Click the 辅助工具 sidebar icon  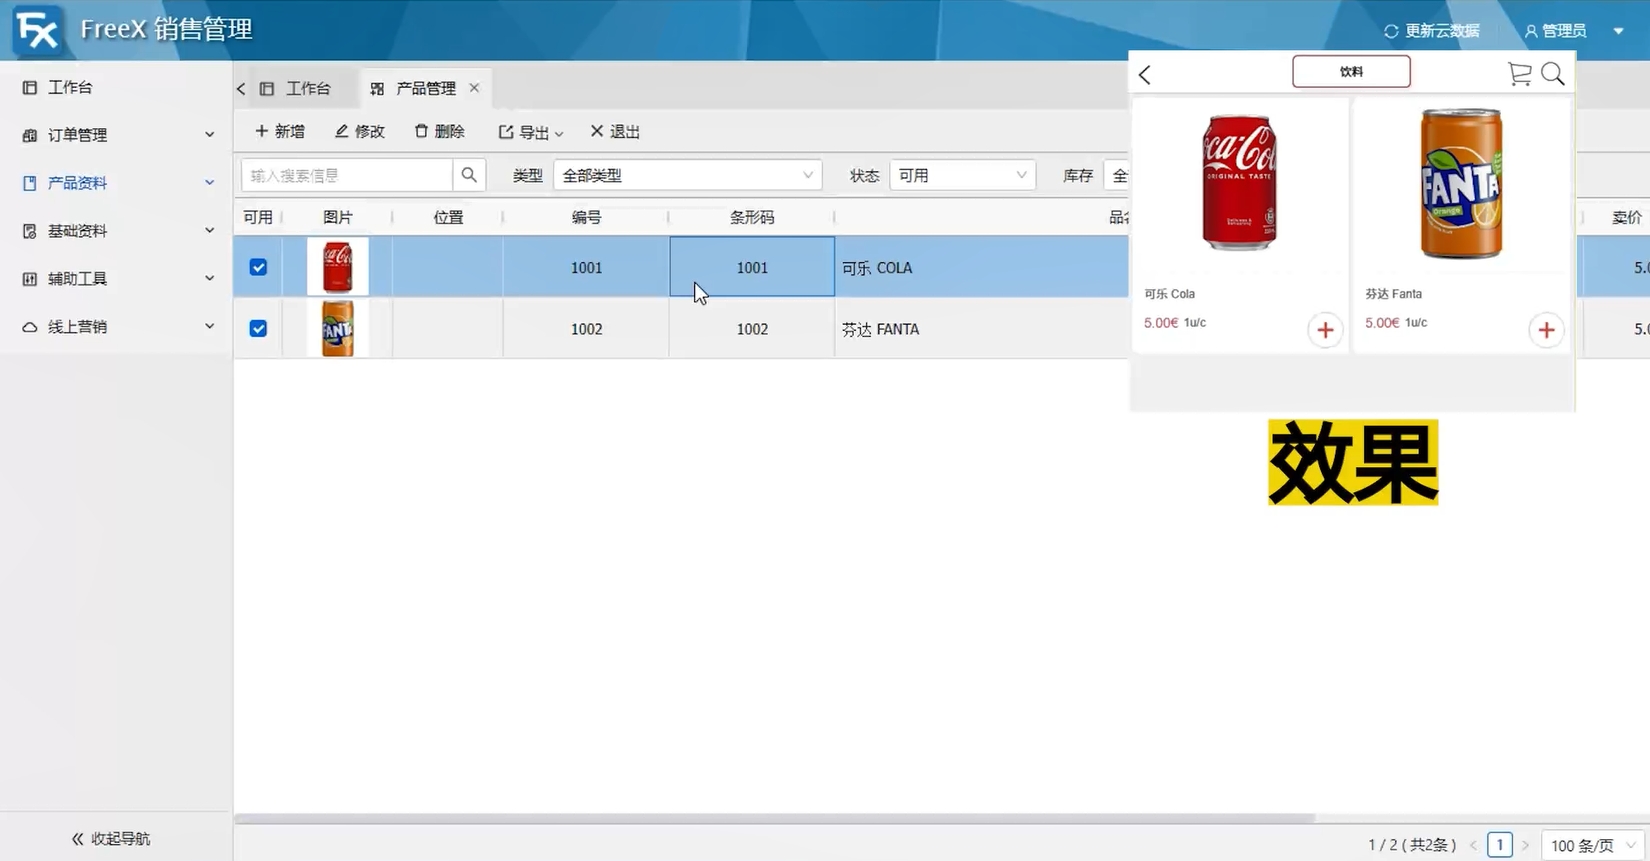coord(29,279)
